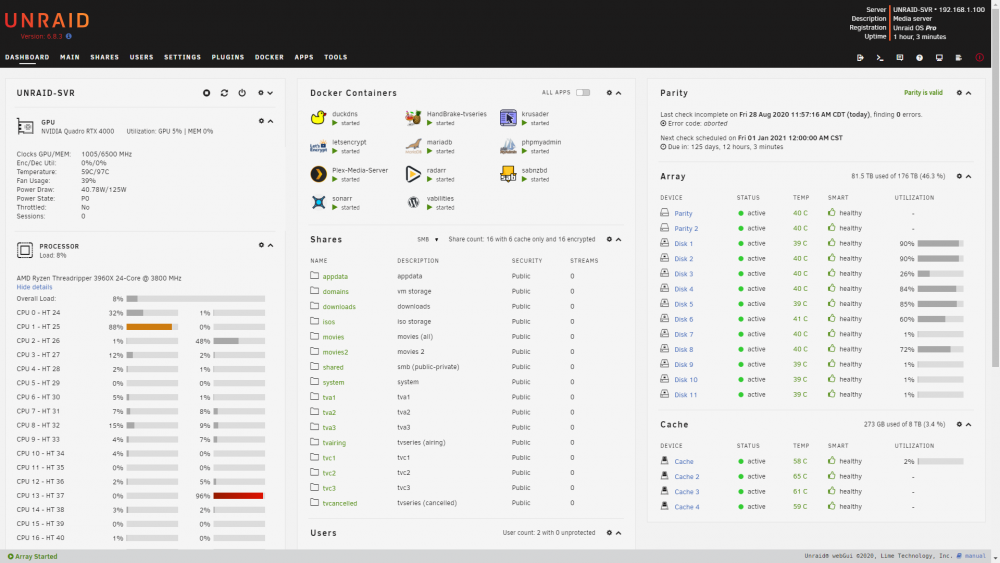The height and width of the screenshot is (563, 1000).
Task: Click the red alert notification icon
Action: coord(980,57)
